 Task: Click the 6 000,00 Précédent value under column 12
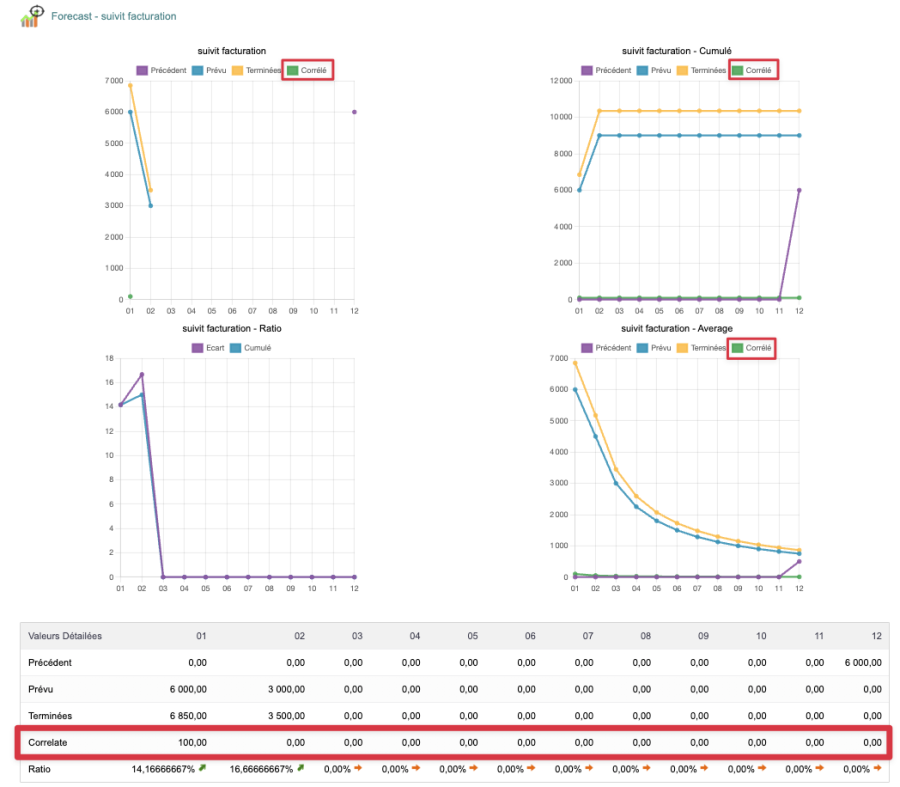tap(858, 662)
